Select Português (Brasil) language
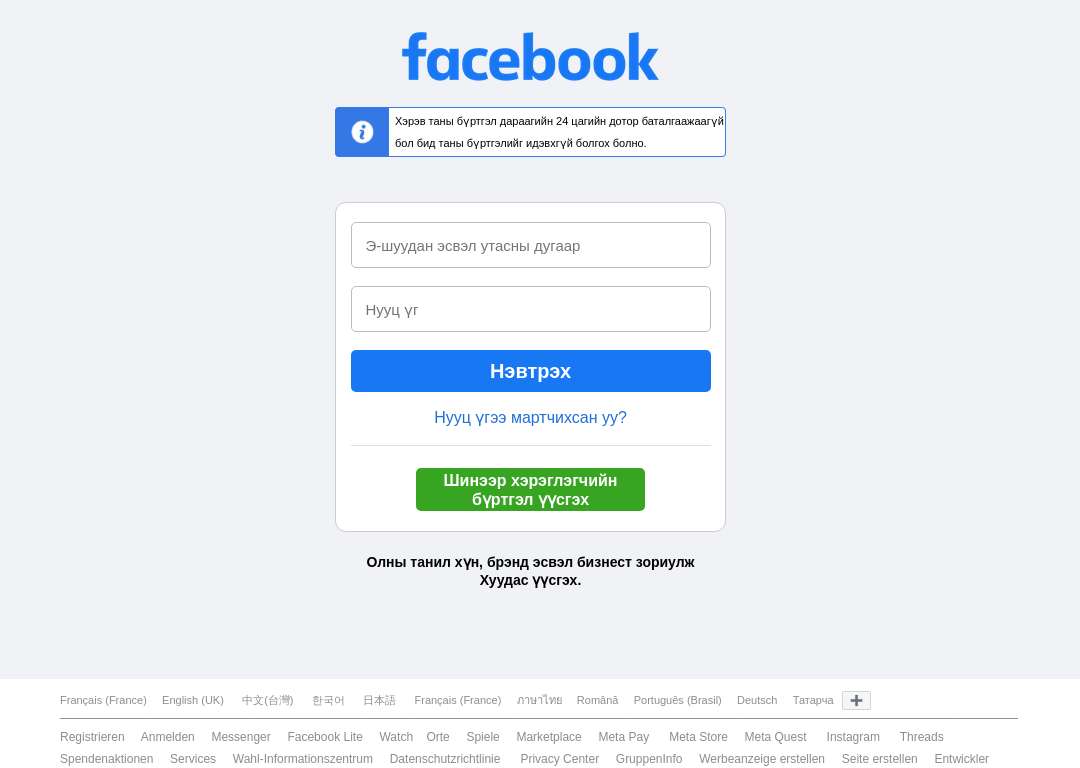 678,700
